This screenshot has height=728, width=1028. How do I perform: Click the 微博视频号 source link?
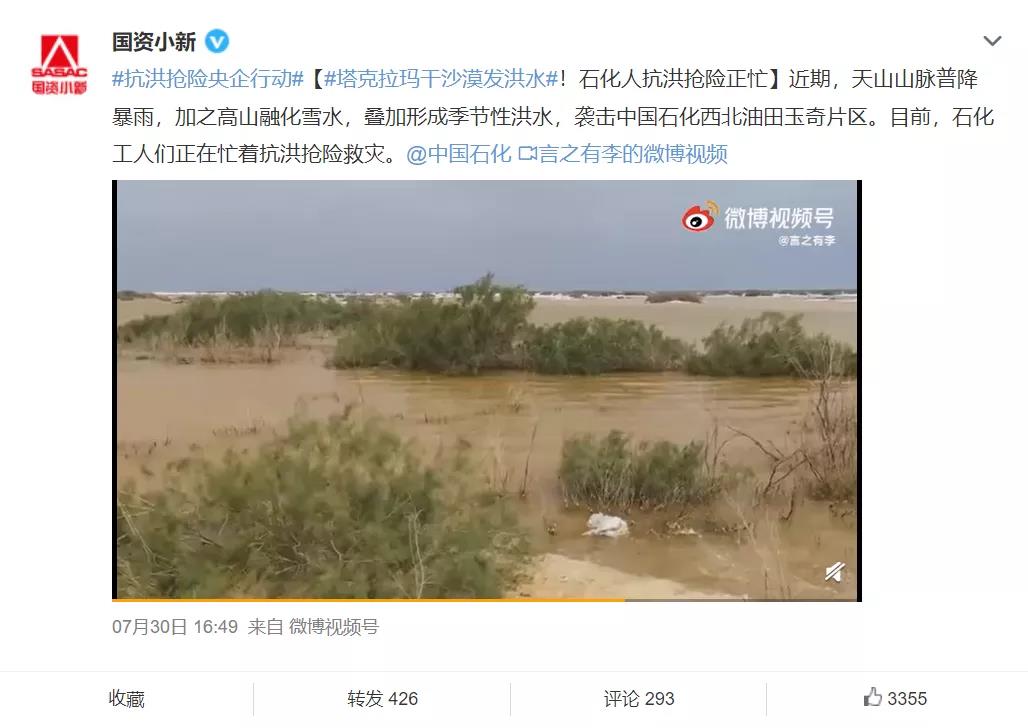coord(334,627)
